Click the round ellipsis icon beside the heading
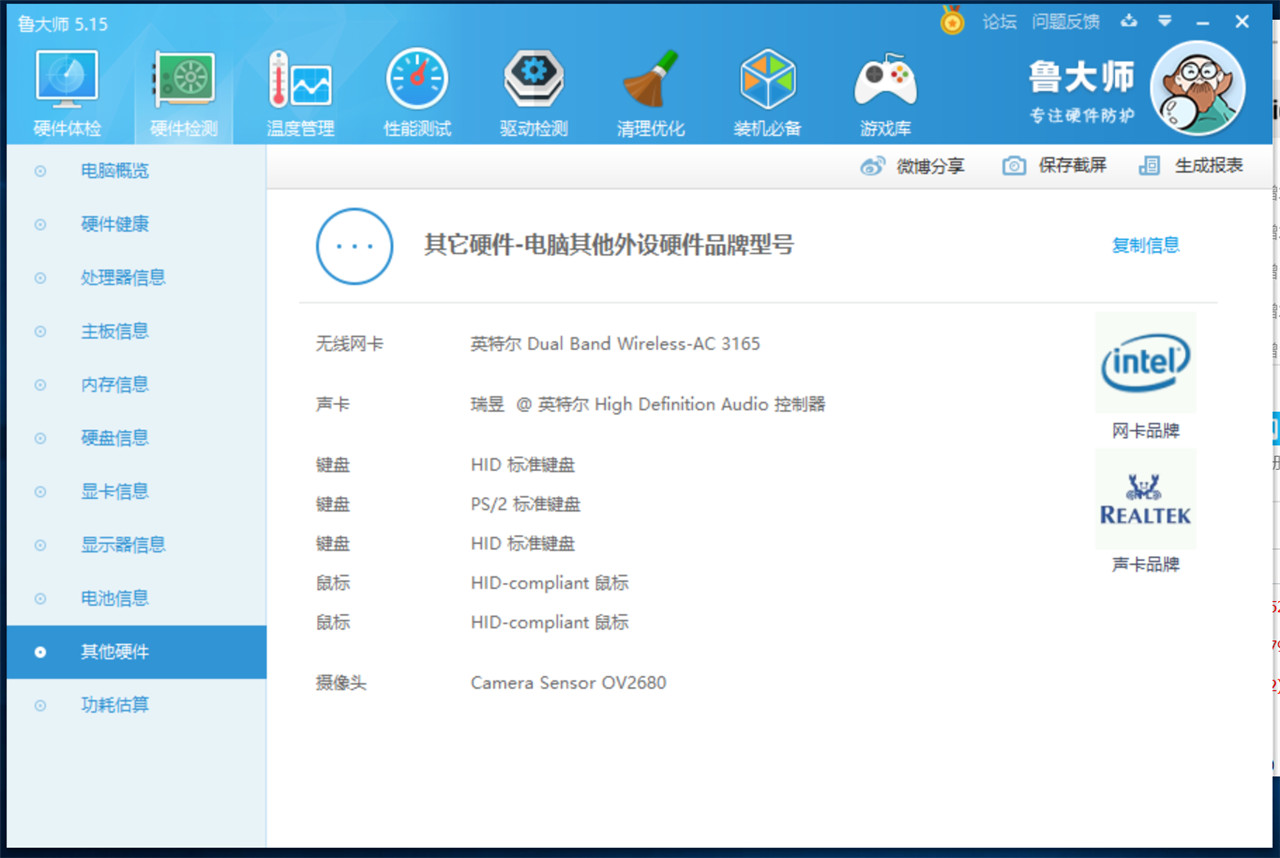Viewport: 1280px width, 858px height. 354,246
